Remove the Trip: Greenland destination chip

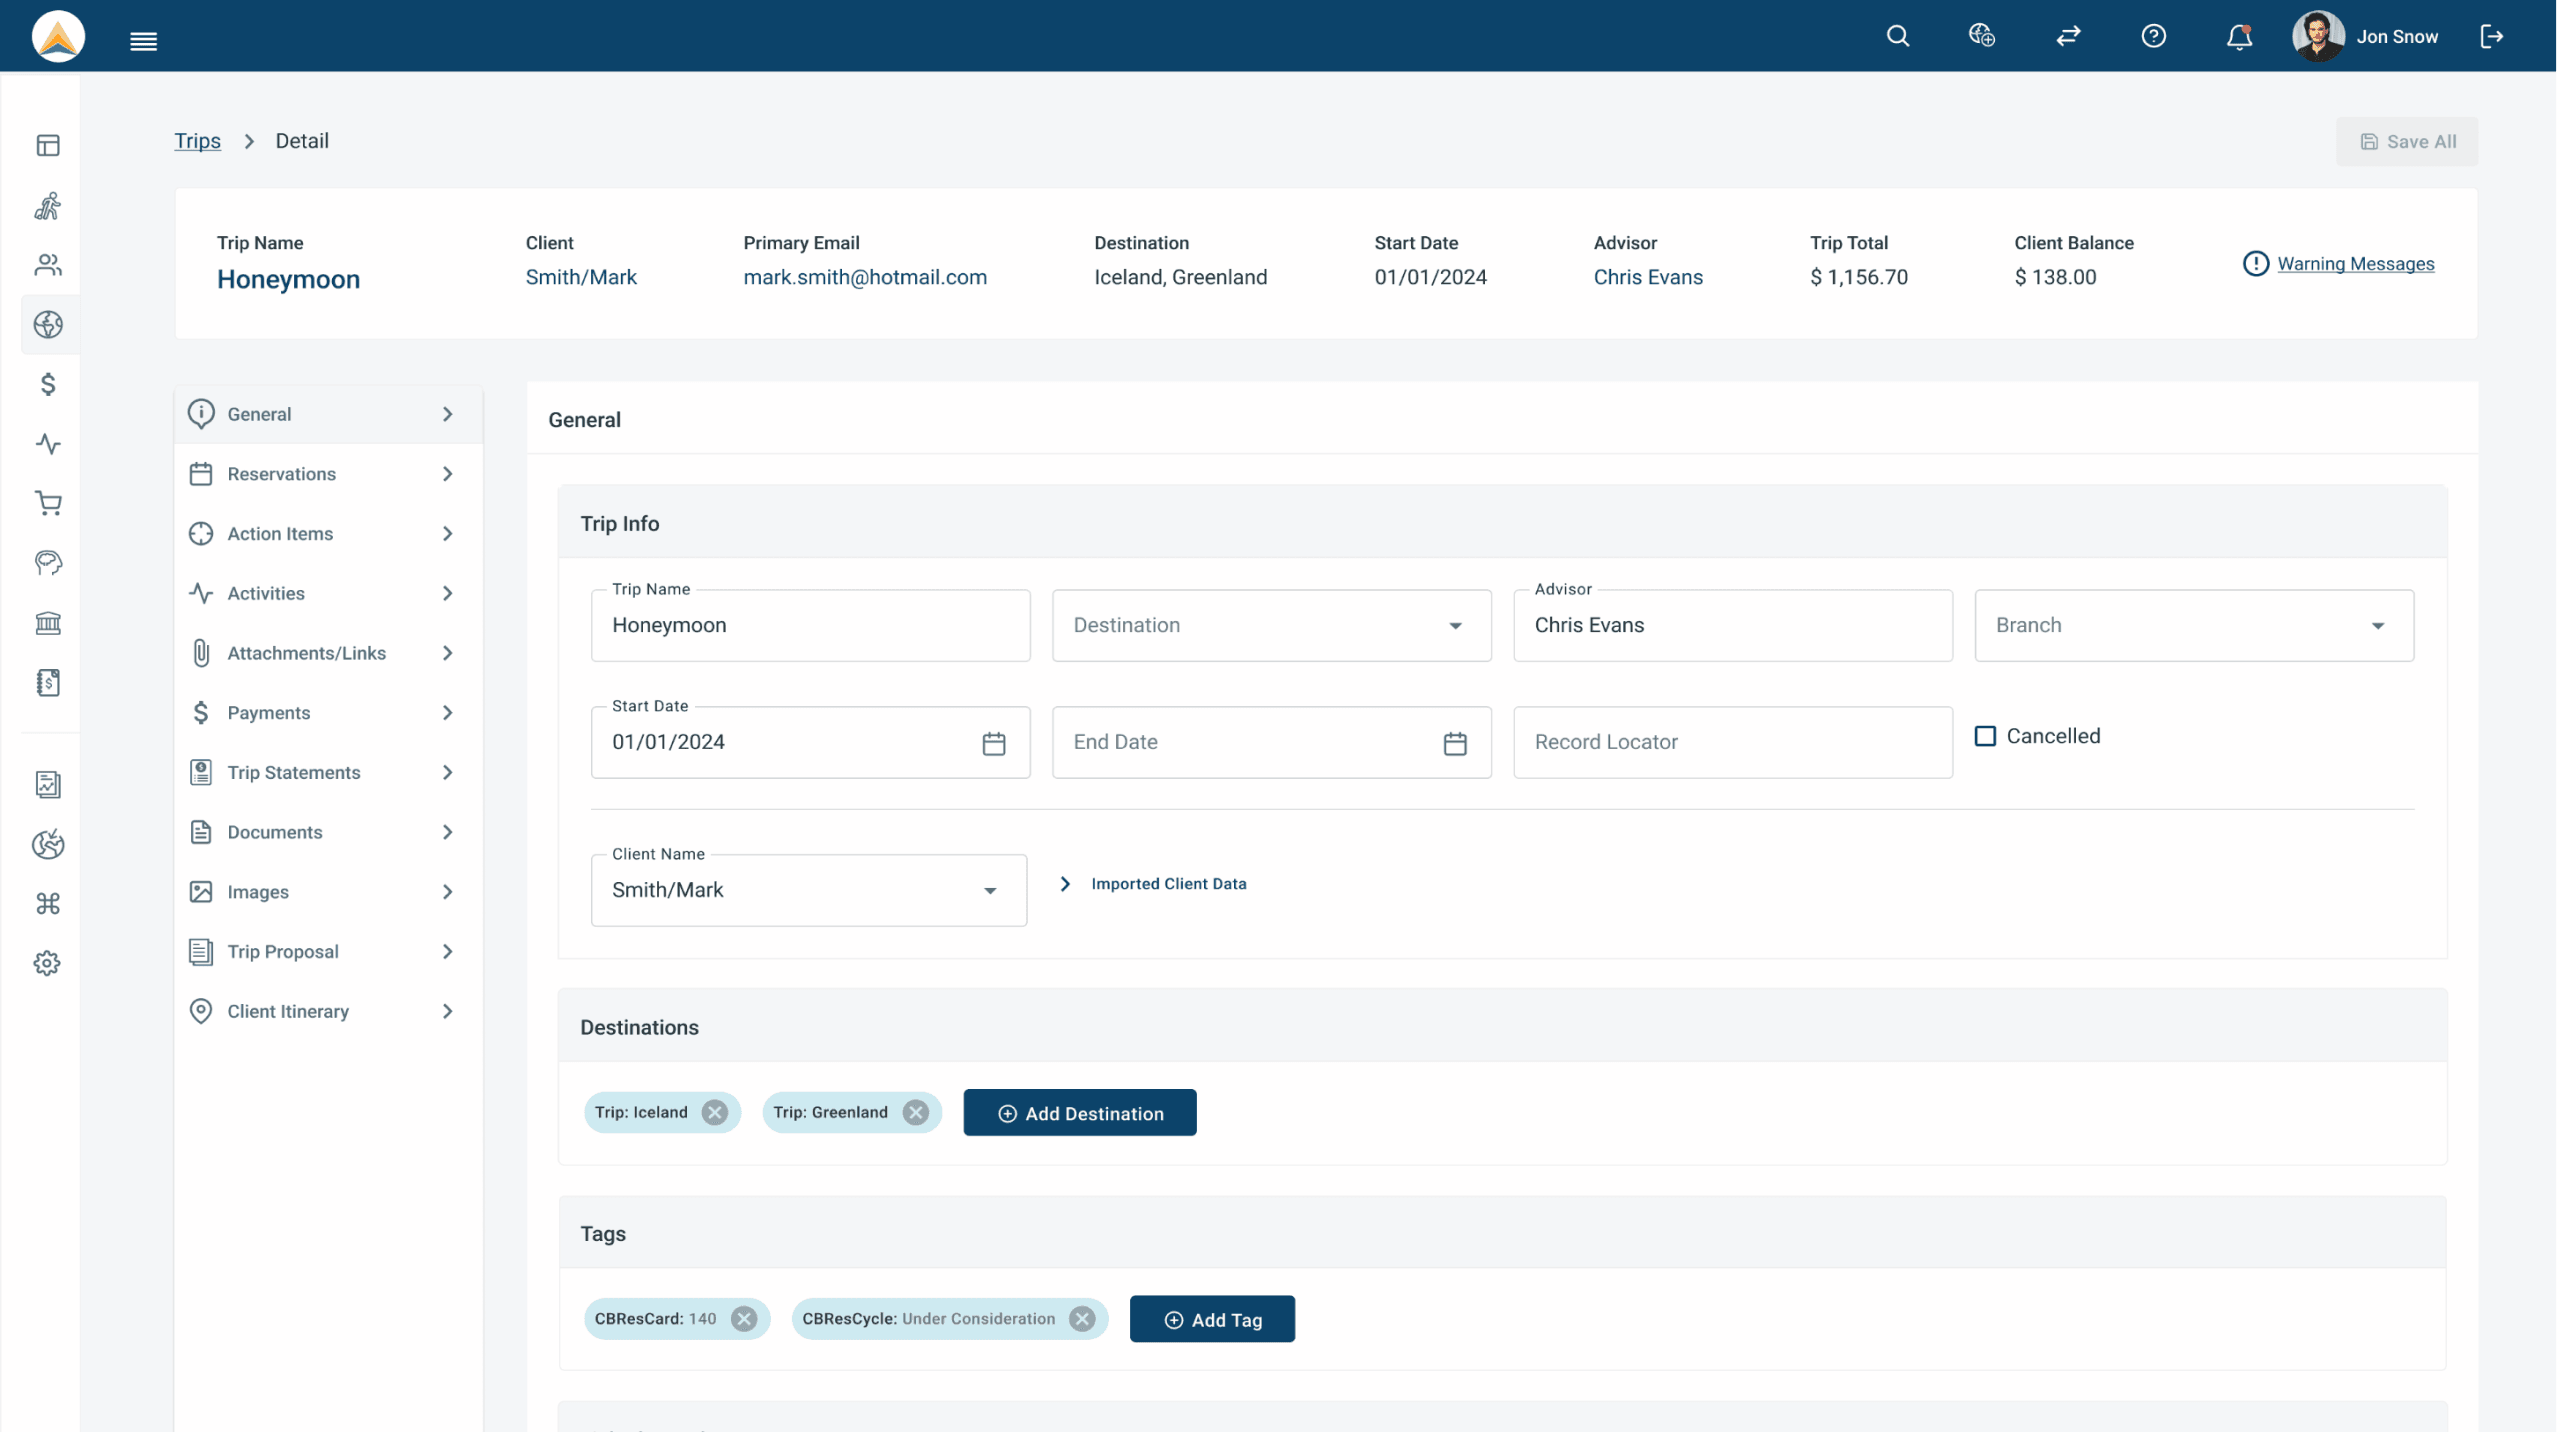[x=915, y=1113]
